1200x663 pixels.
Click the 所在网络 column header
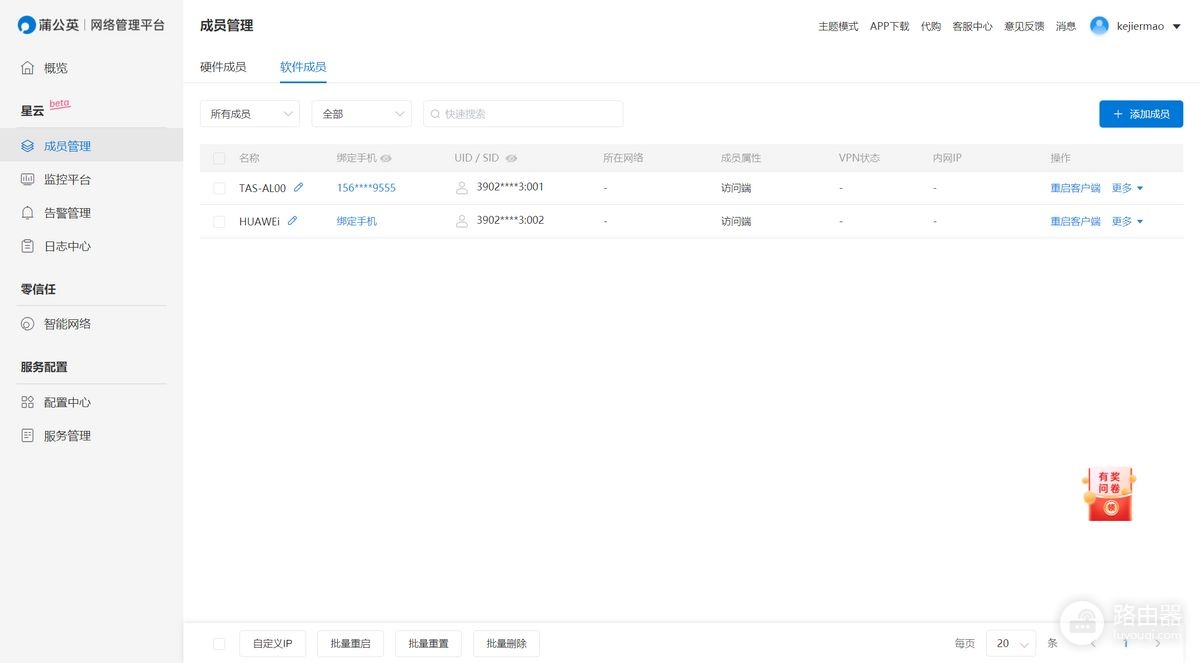point(623,158)
